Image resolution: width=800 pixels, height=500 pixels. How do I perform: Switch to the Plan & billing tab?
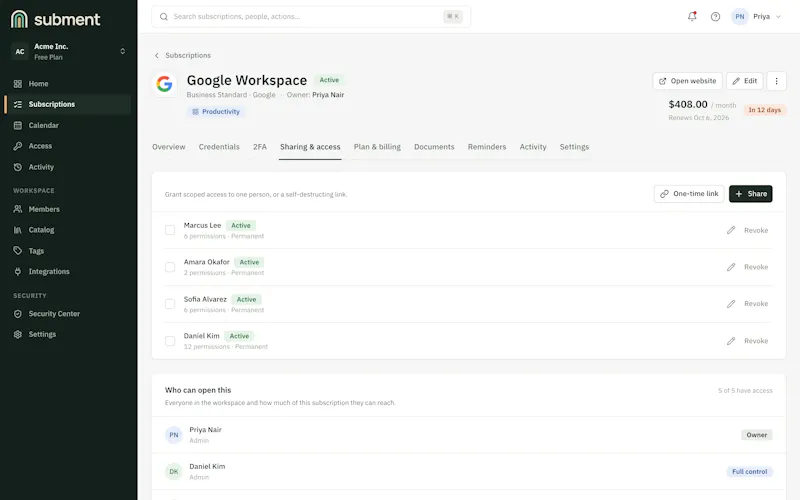coord(377,147)
